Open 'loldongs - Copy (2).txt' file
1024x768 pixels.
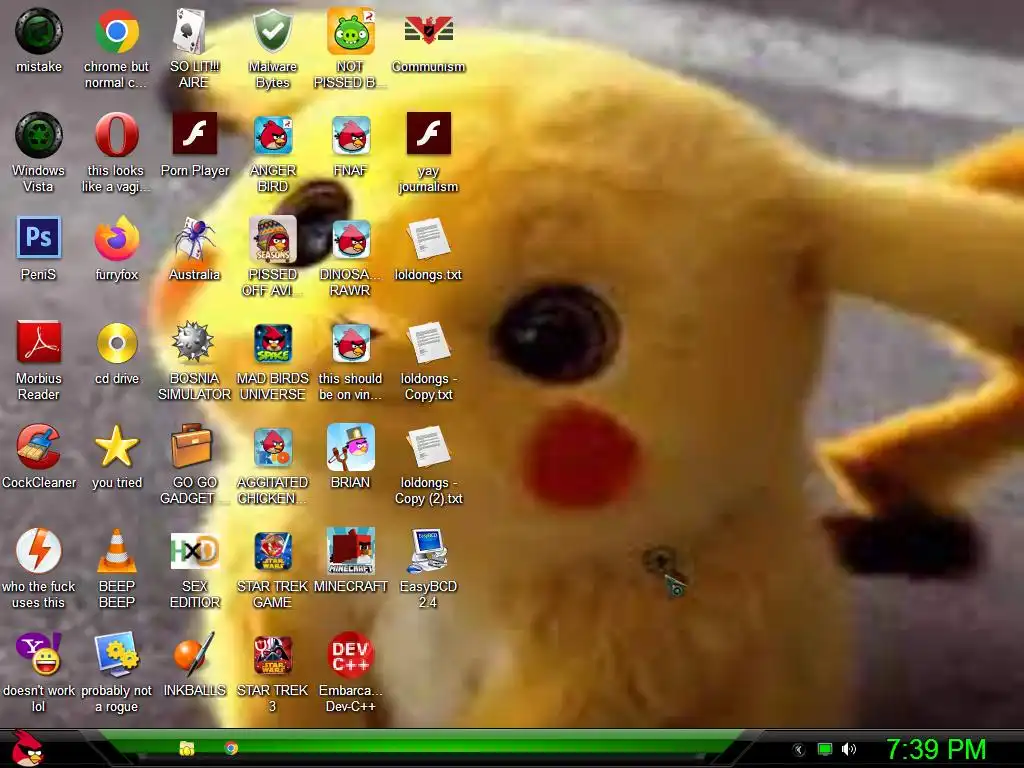click(428, 447)
